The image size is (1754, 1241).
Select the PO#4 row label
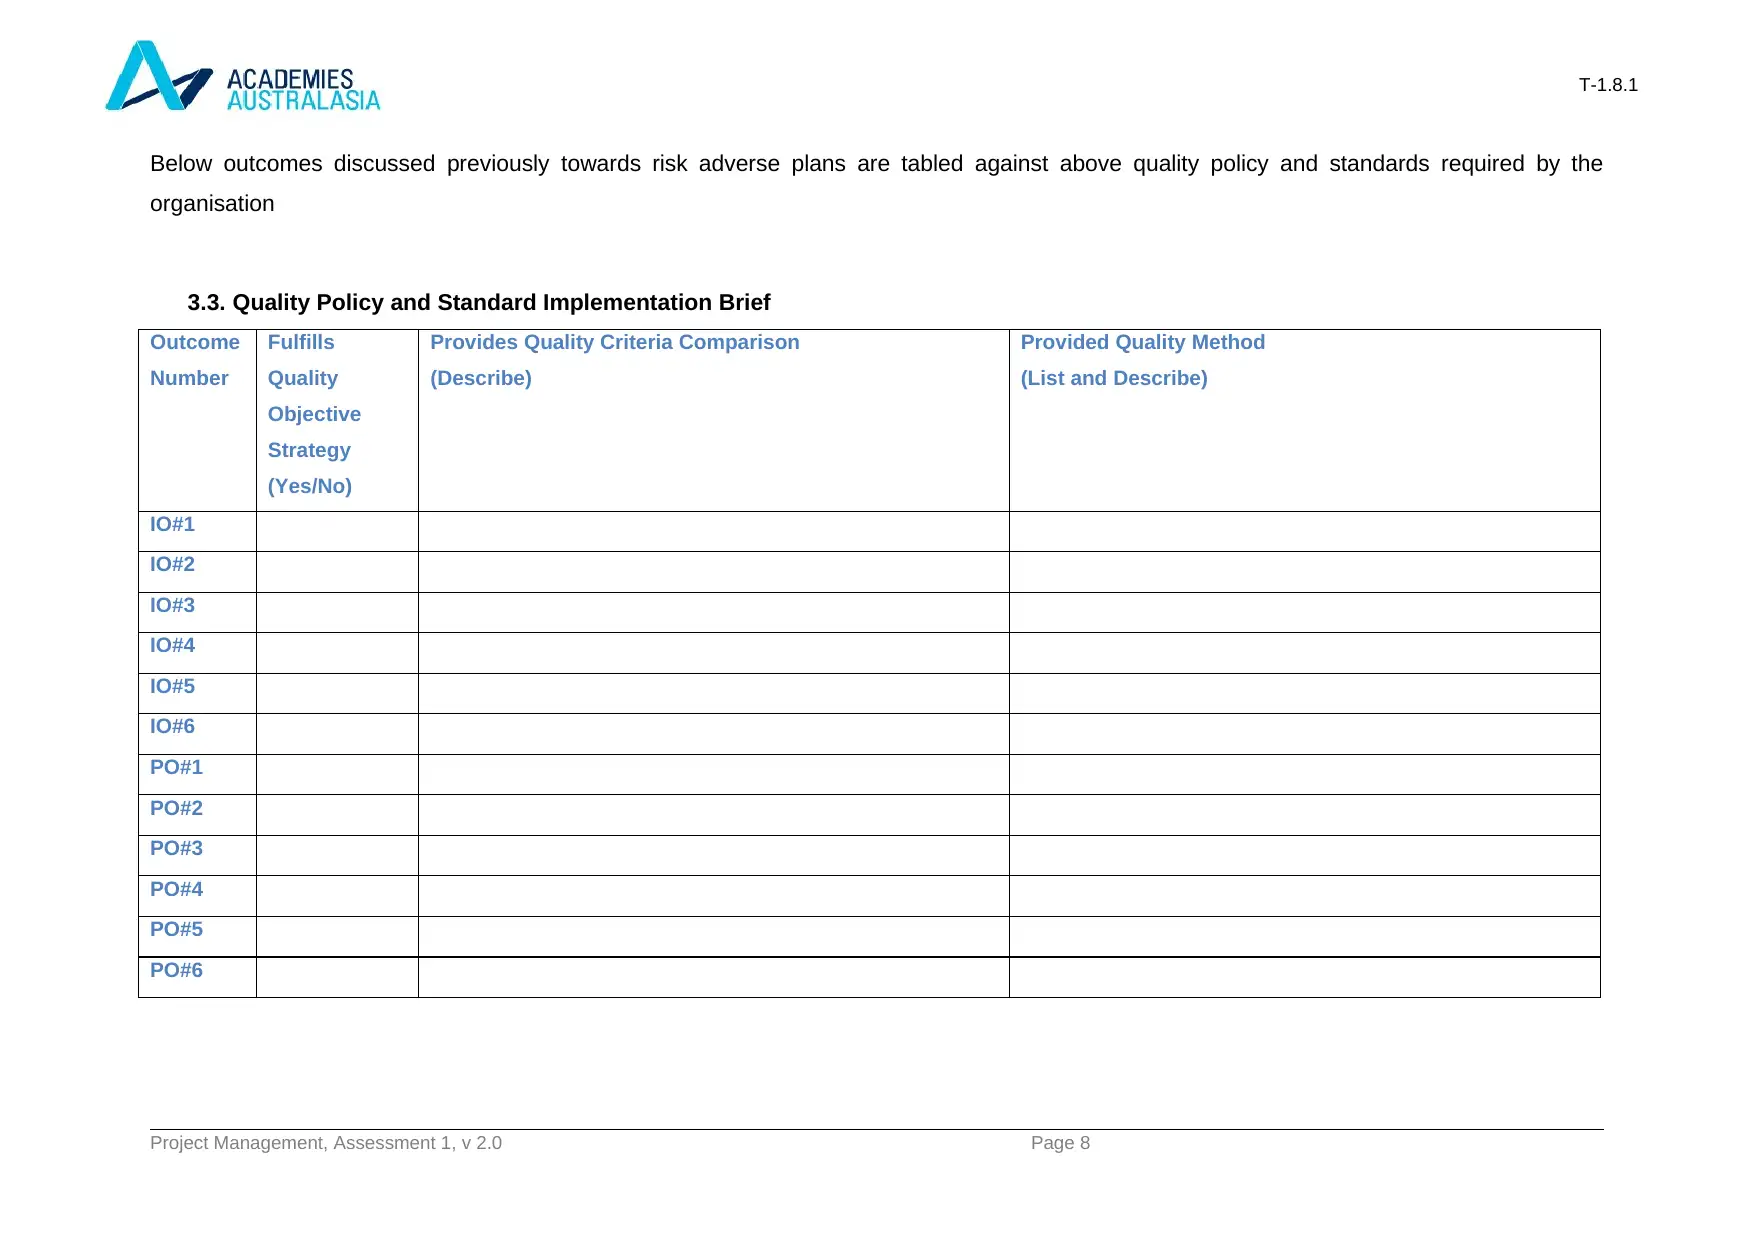[176, 889]
